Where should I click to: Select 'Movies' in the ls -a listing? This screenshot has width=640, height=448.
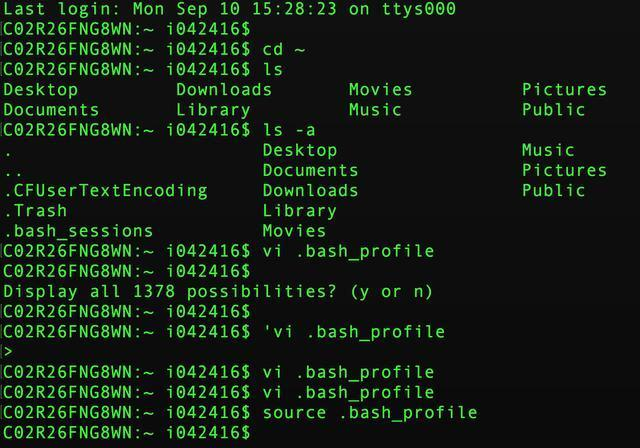(x=294, y=231)
